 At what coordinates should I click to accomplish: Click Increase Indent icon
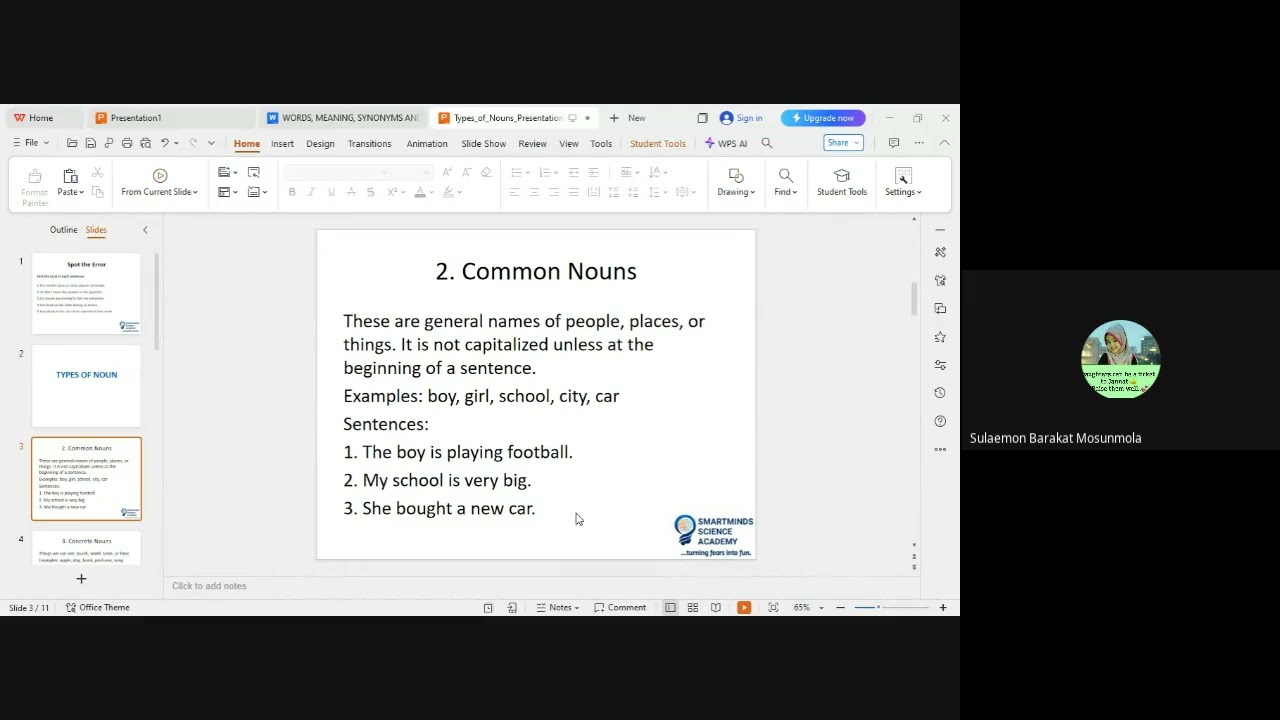[x=593, y=172]
